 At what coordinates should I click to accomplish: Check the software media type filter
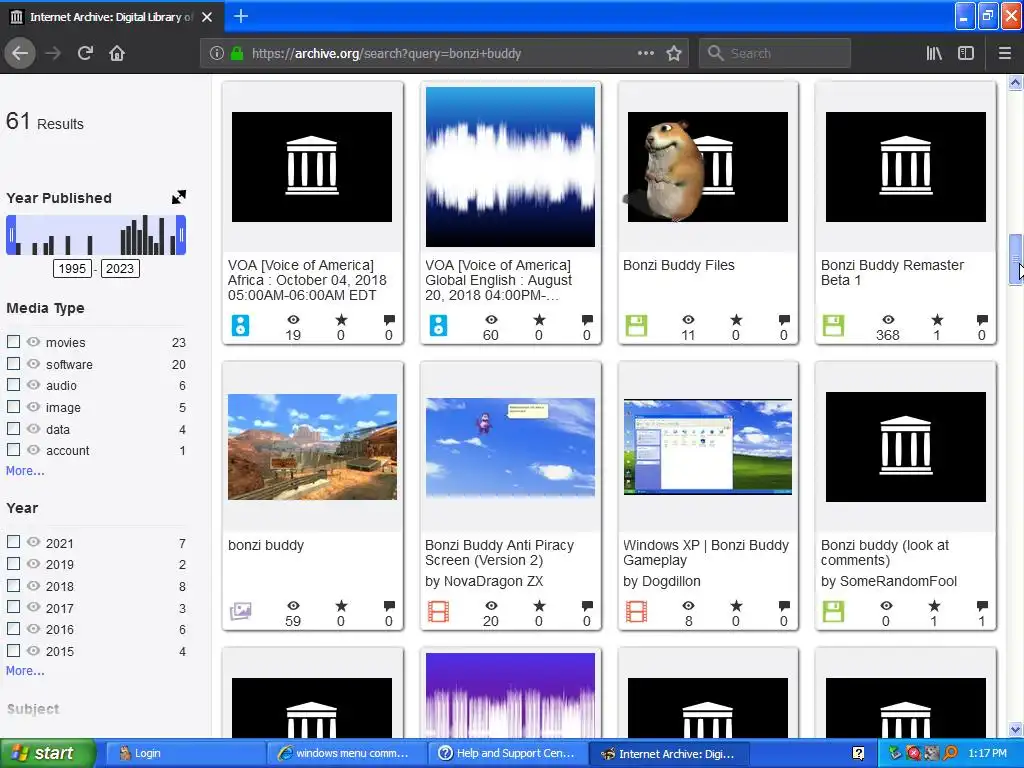coord(13,363)
